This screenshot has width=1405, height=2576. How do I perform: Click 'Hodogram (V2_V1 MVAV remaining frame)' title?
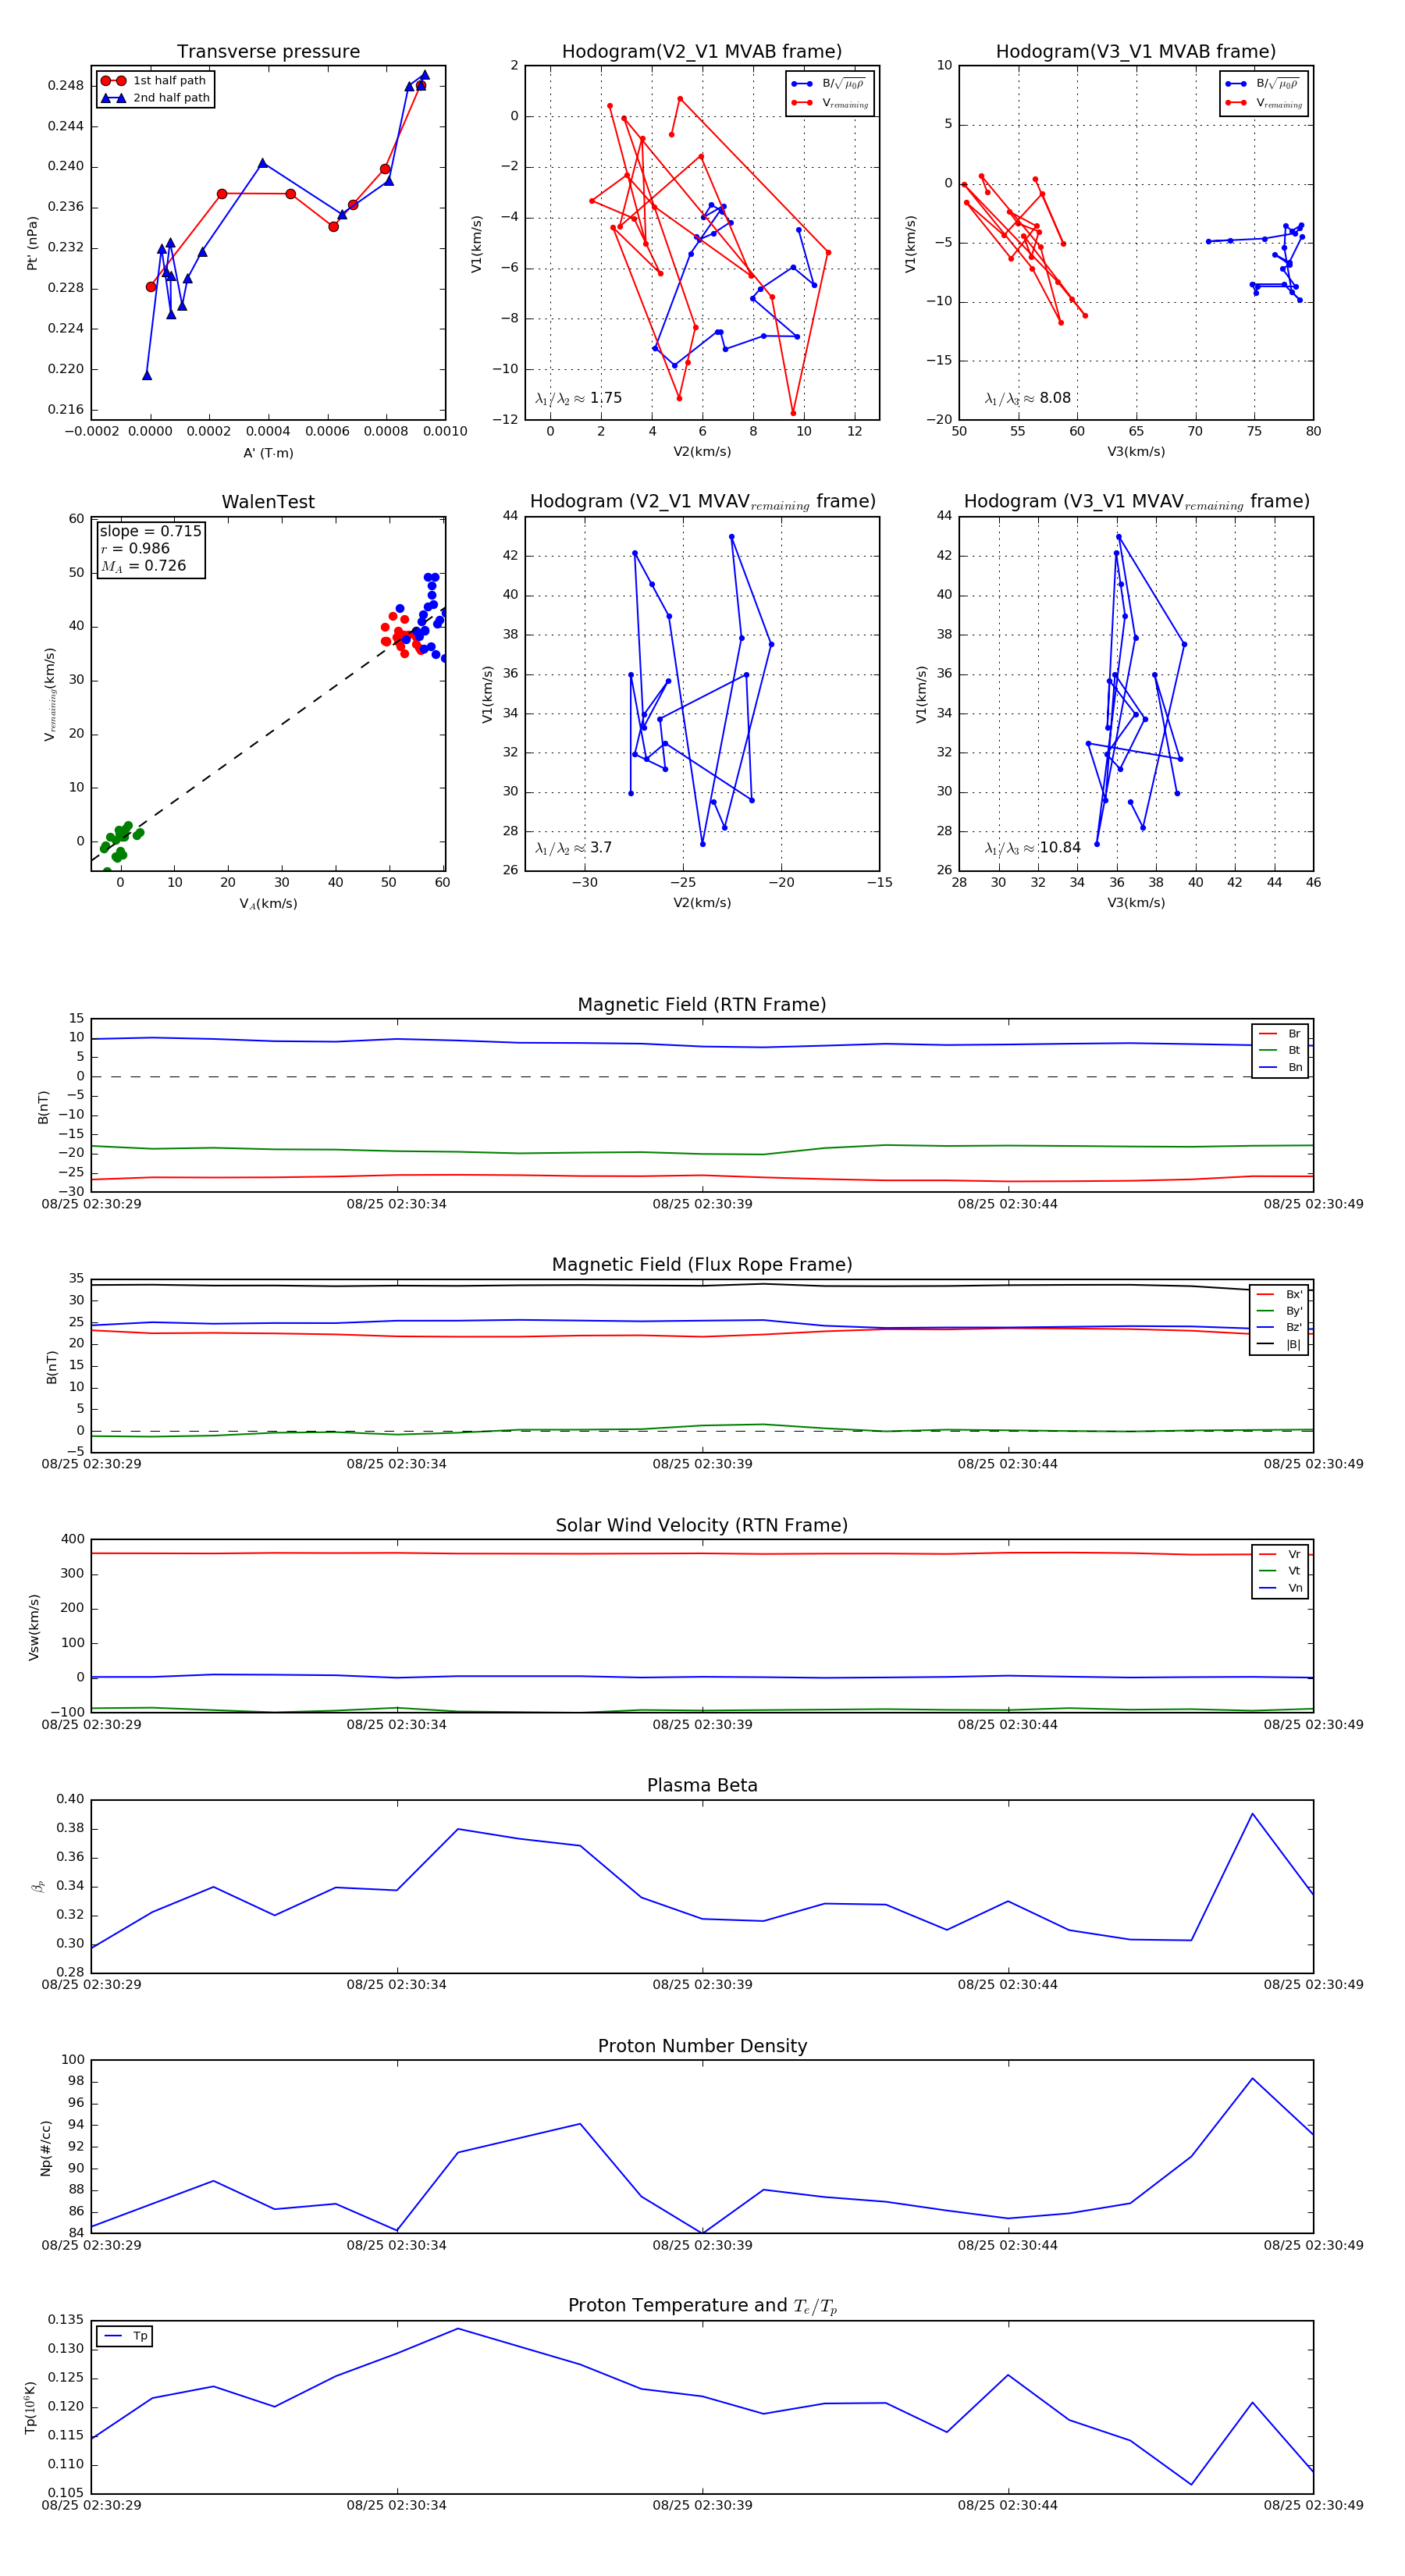coord(702,502)
